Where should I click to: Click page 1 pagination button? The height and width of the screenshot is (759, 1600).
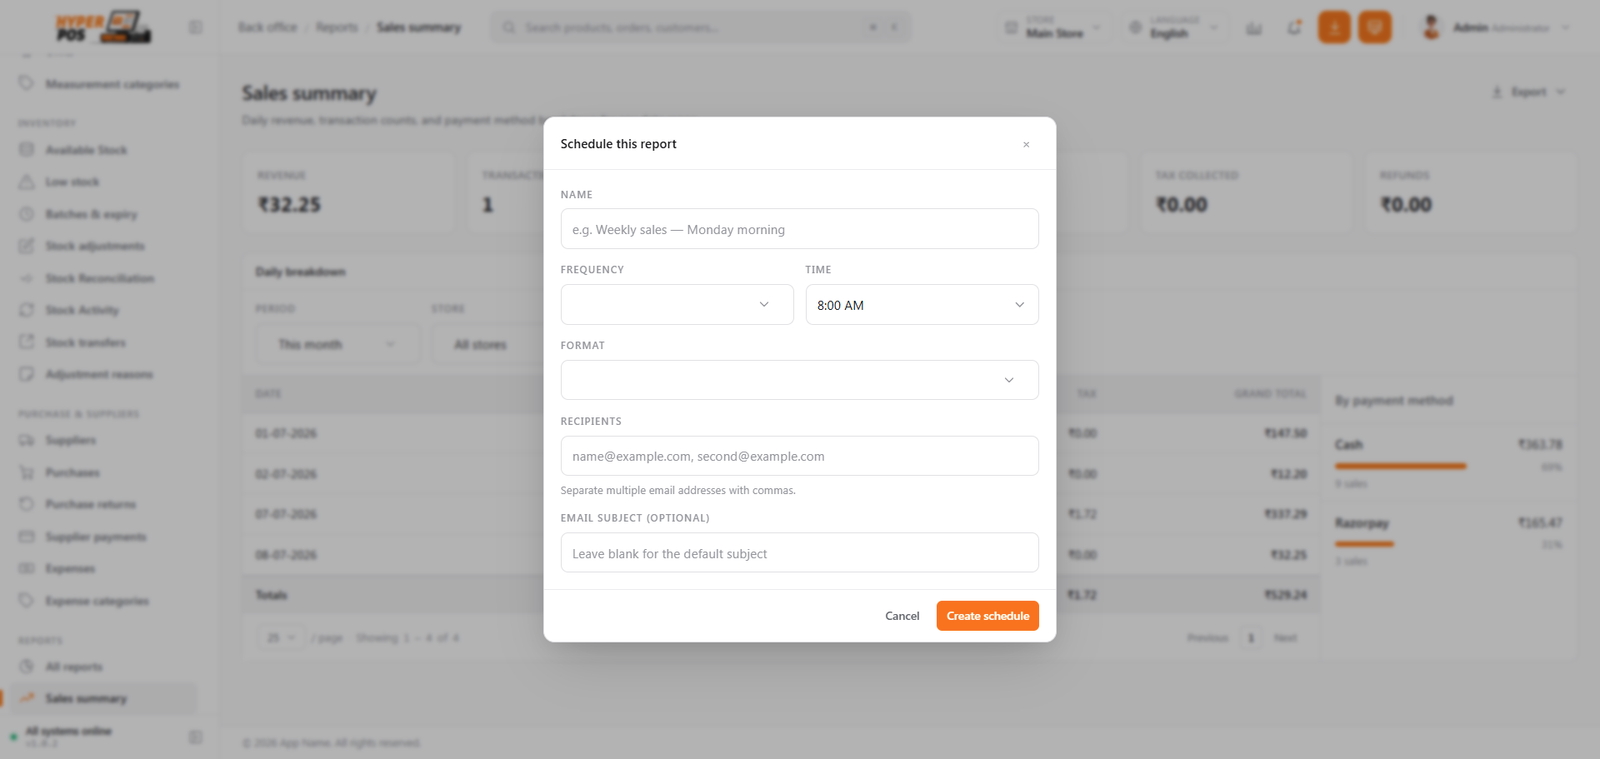[1250, 638]
